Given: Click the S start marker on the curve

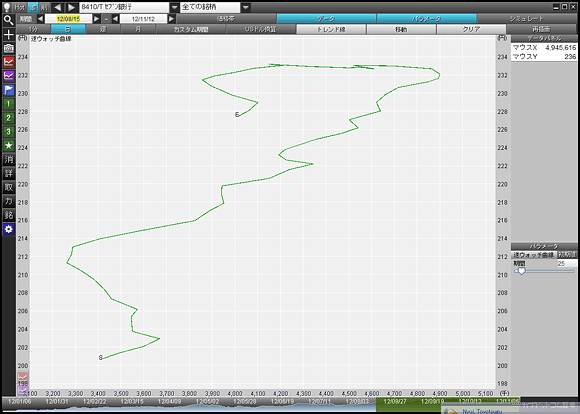Looking at the screenshot, I should pos(101,358).
